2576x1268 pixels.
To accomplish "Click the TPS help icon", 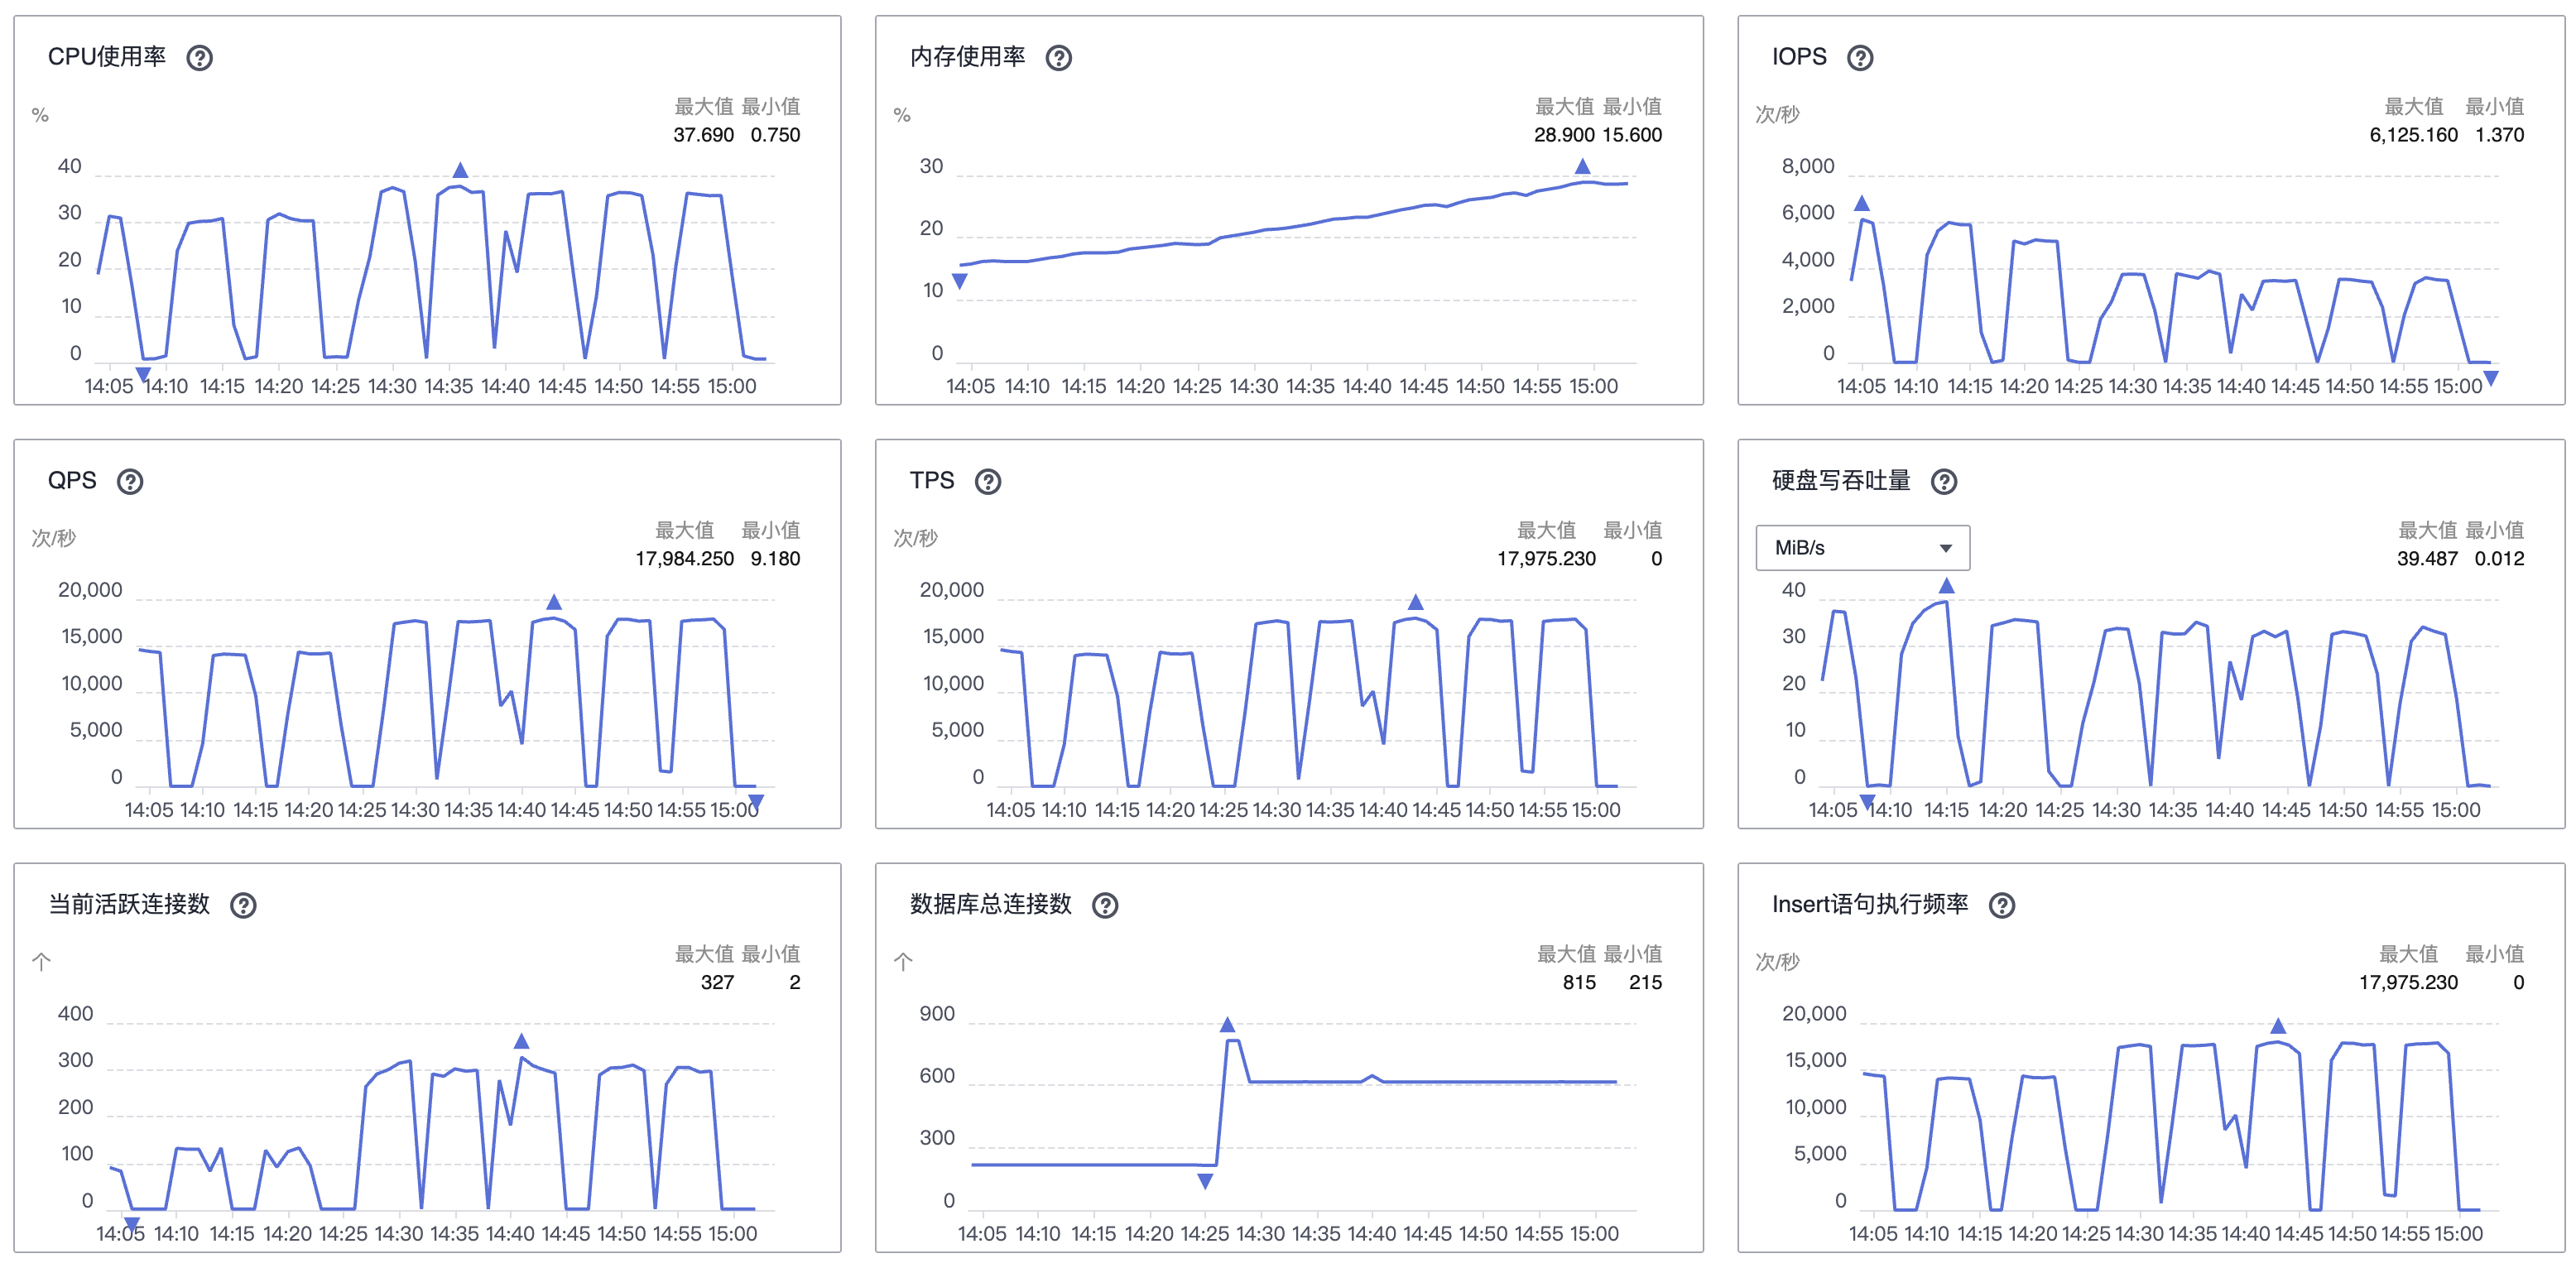I will [x=987, y=482].
